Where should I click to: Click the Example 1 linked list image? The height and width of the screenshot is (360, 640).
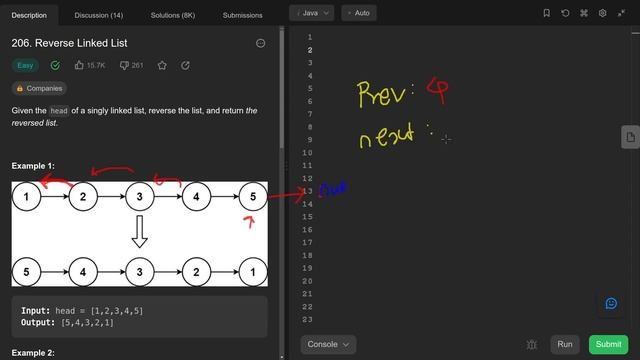140,234
